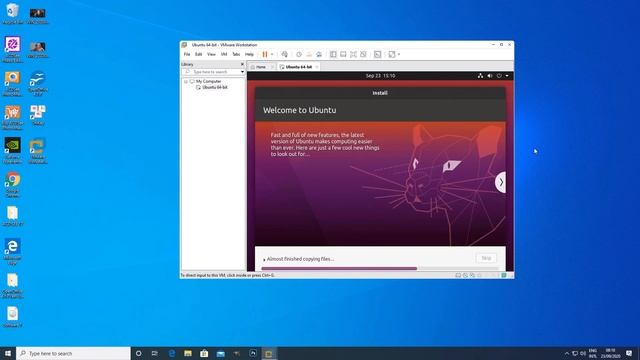This screenshot has width=640, height=360.
Task: Open the Help menu in VMware
Action: pyautogui.click(x=249, y=54)
